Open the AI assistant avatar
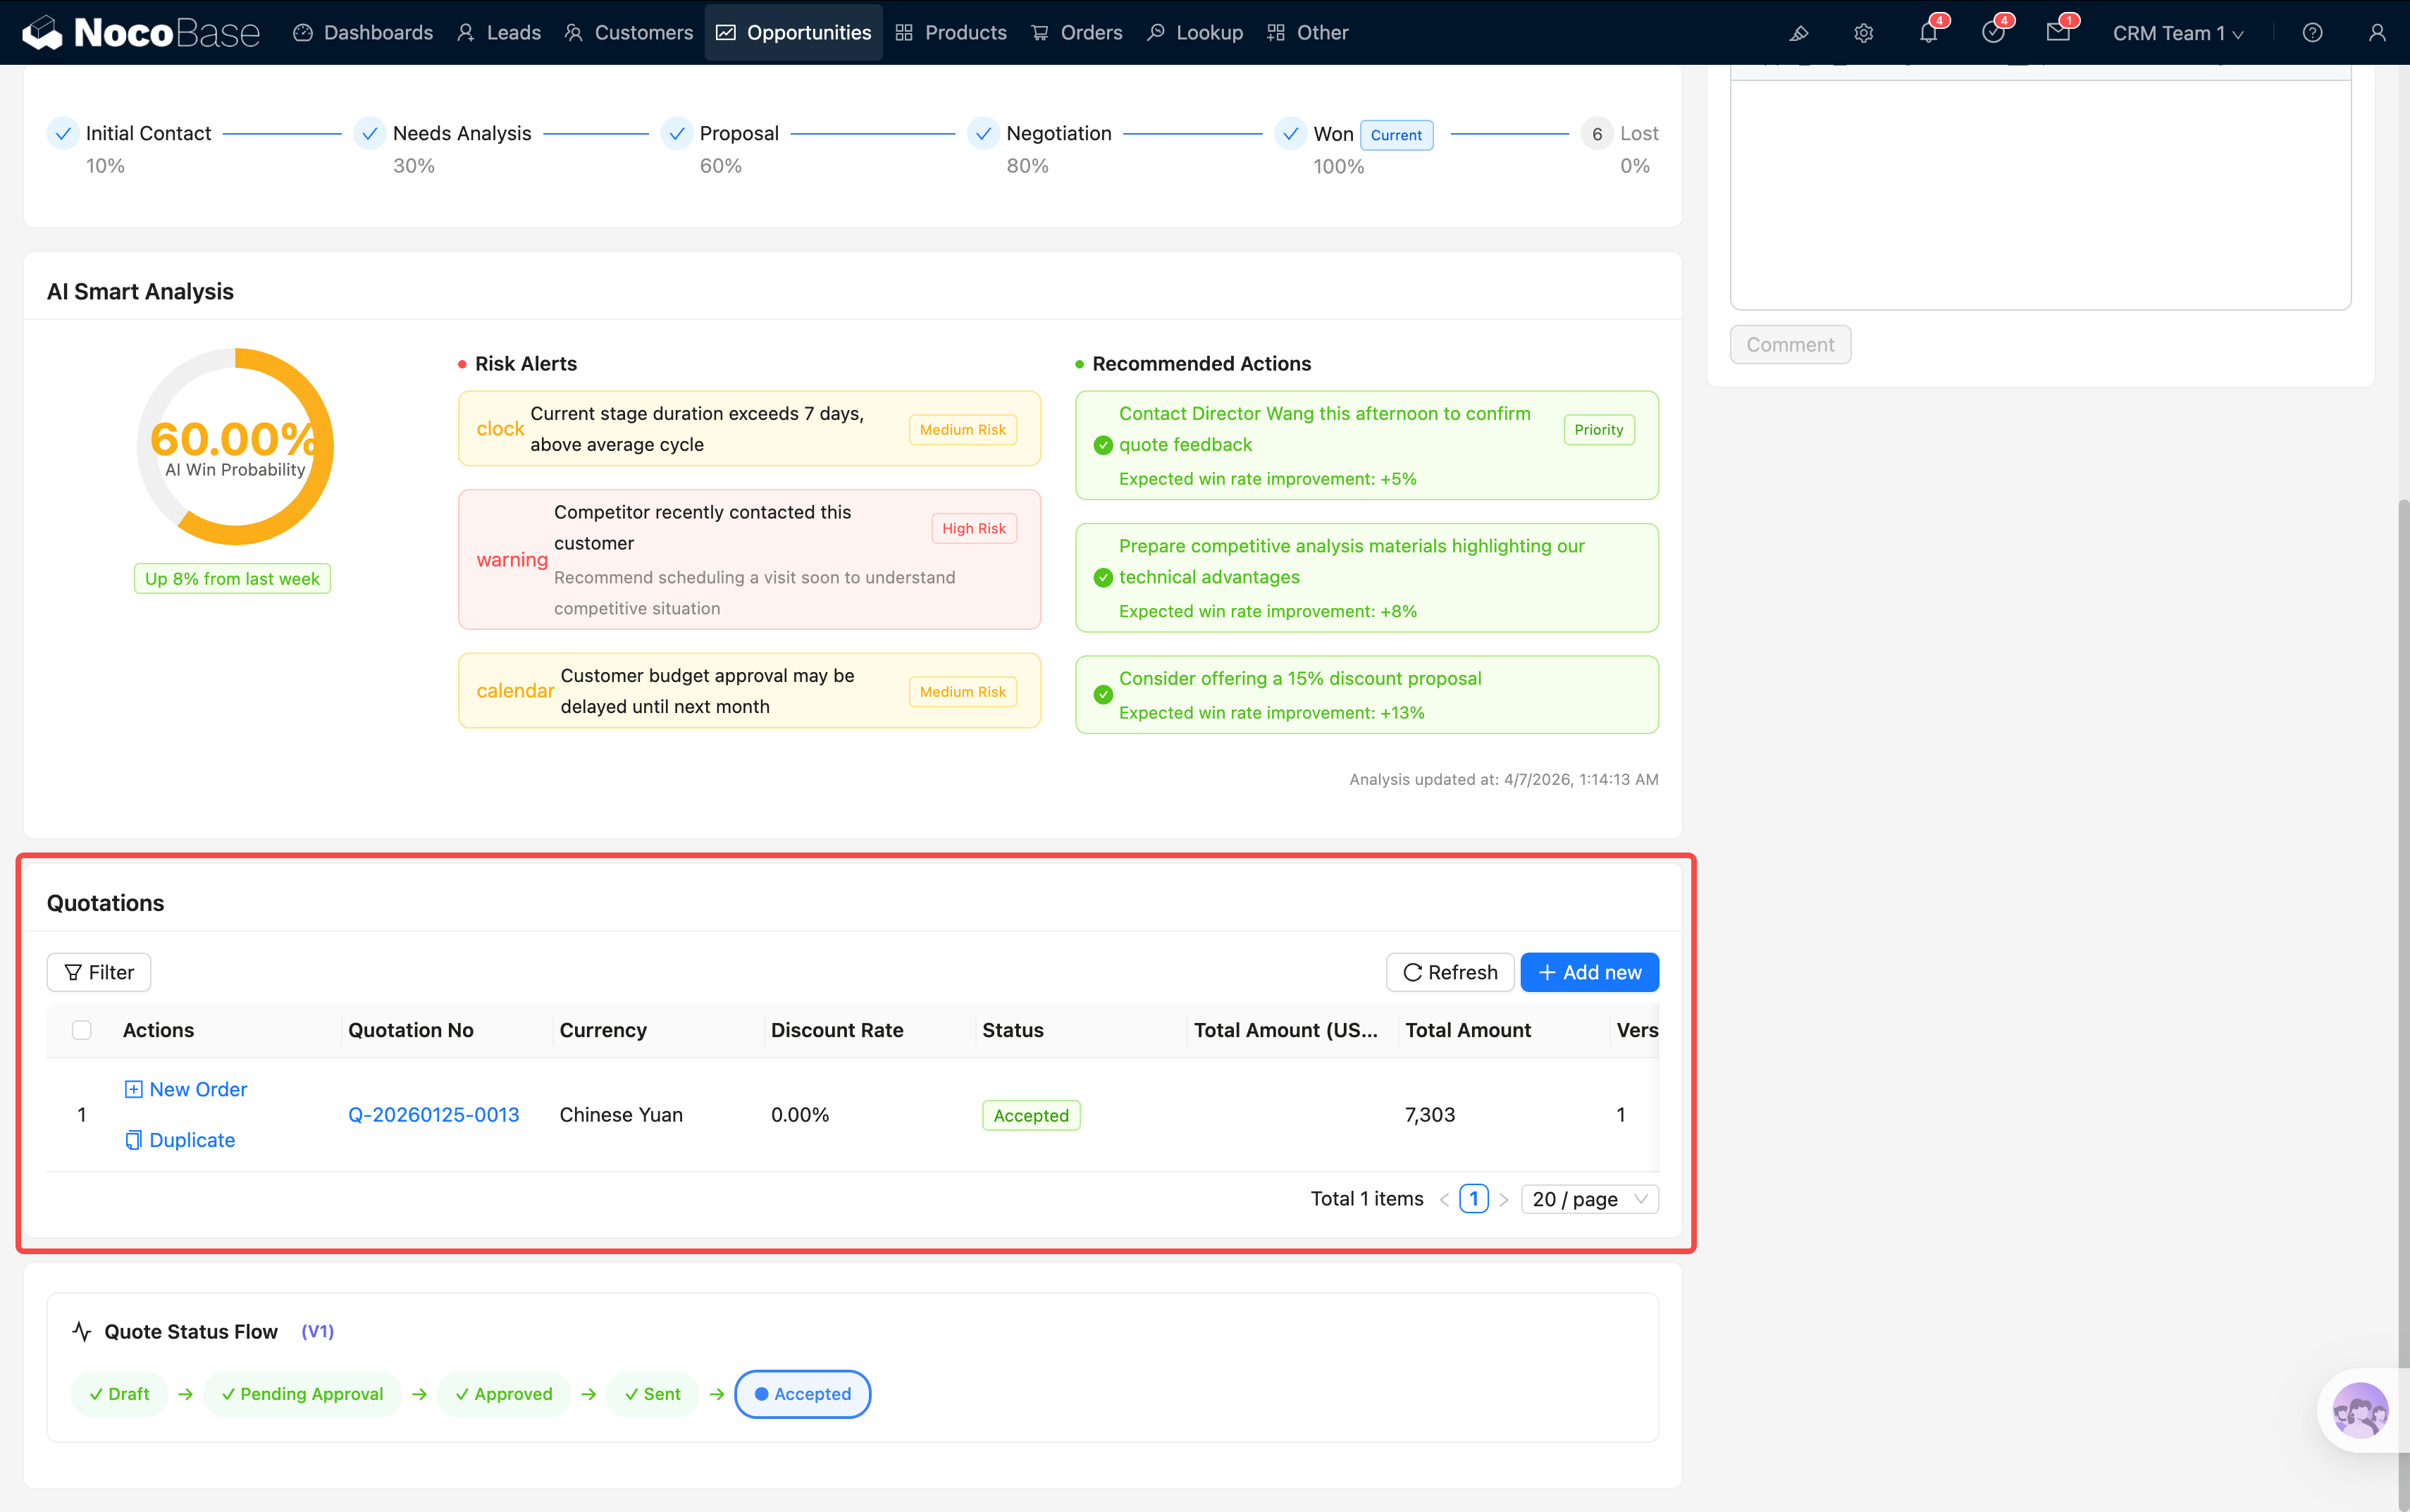 pyautogui.click(x=2359, y=1410)
